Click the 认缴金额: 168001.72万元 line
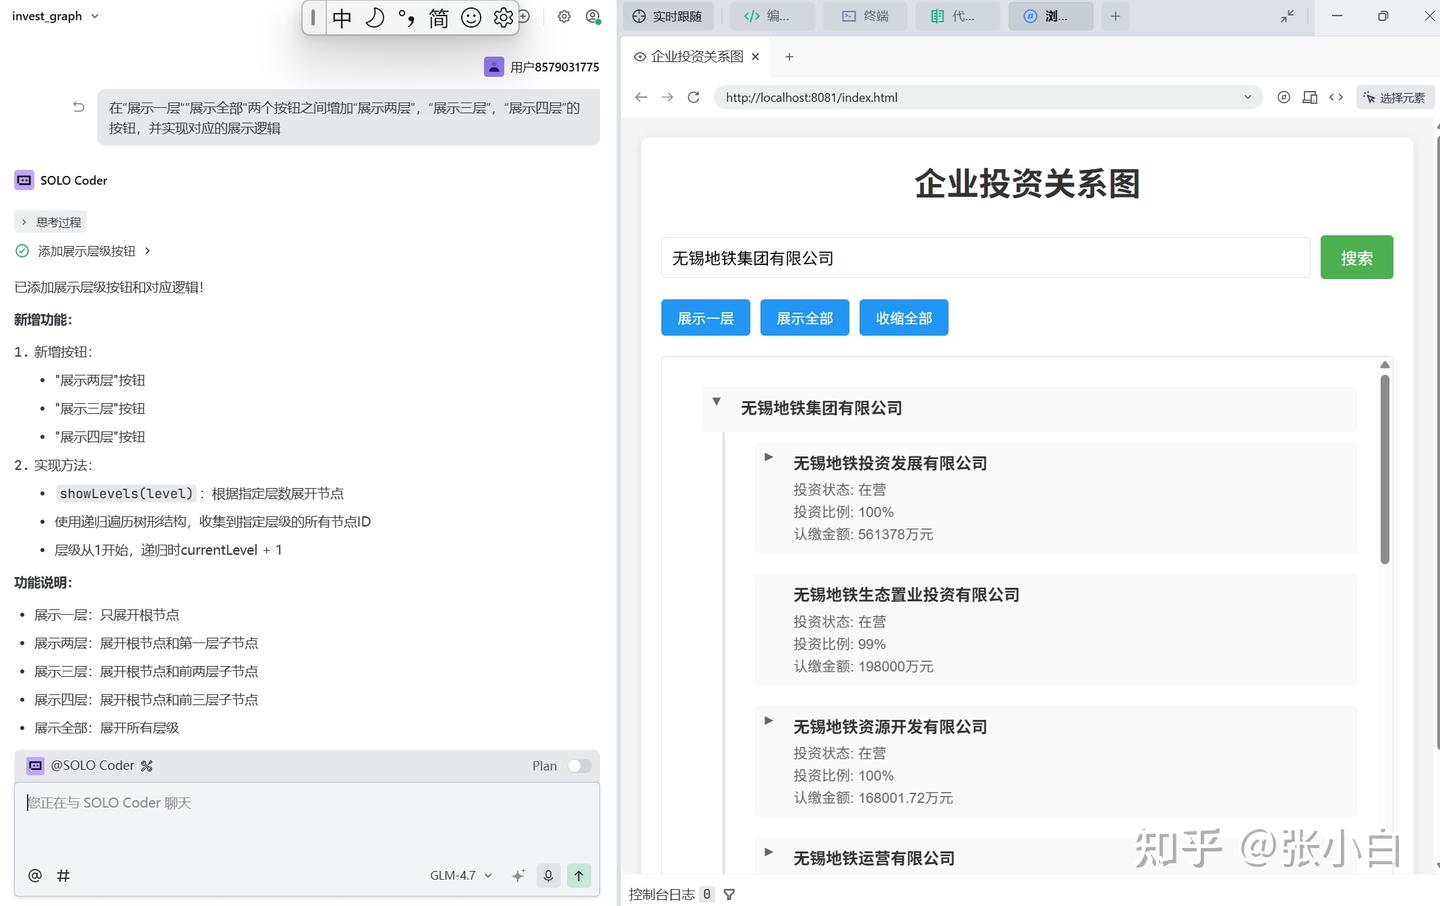 pyautogui.click(x=873, y=798)
